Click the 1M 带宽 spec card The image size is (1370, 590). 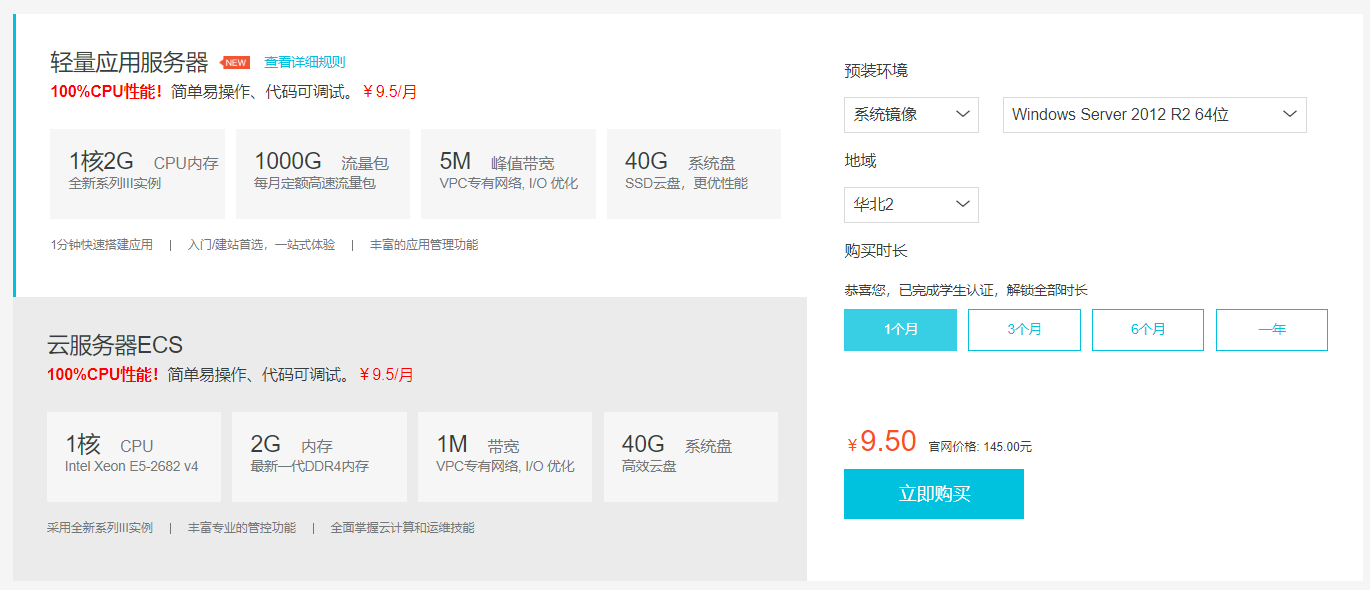point(505,457)
